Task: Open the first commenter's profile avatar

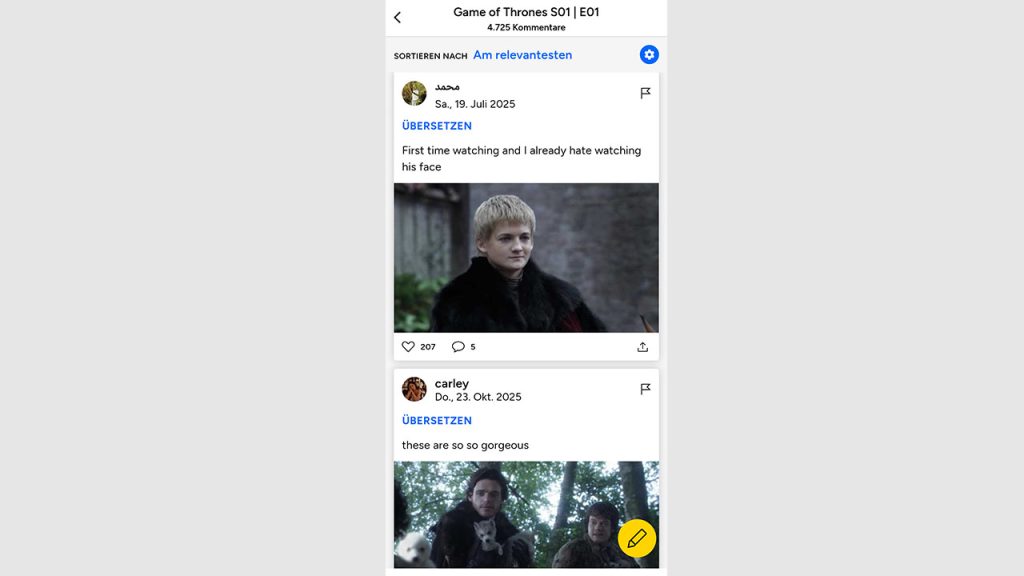Action: pos(414,93)
